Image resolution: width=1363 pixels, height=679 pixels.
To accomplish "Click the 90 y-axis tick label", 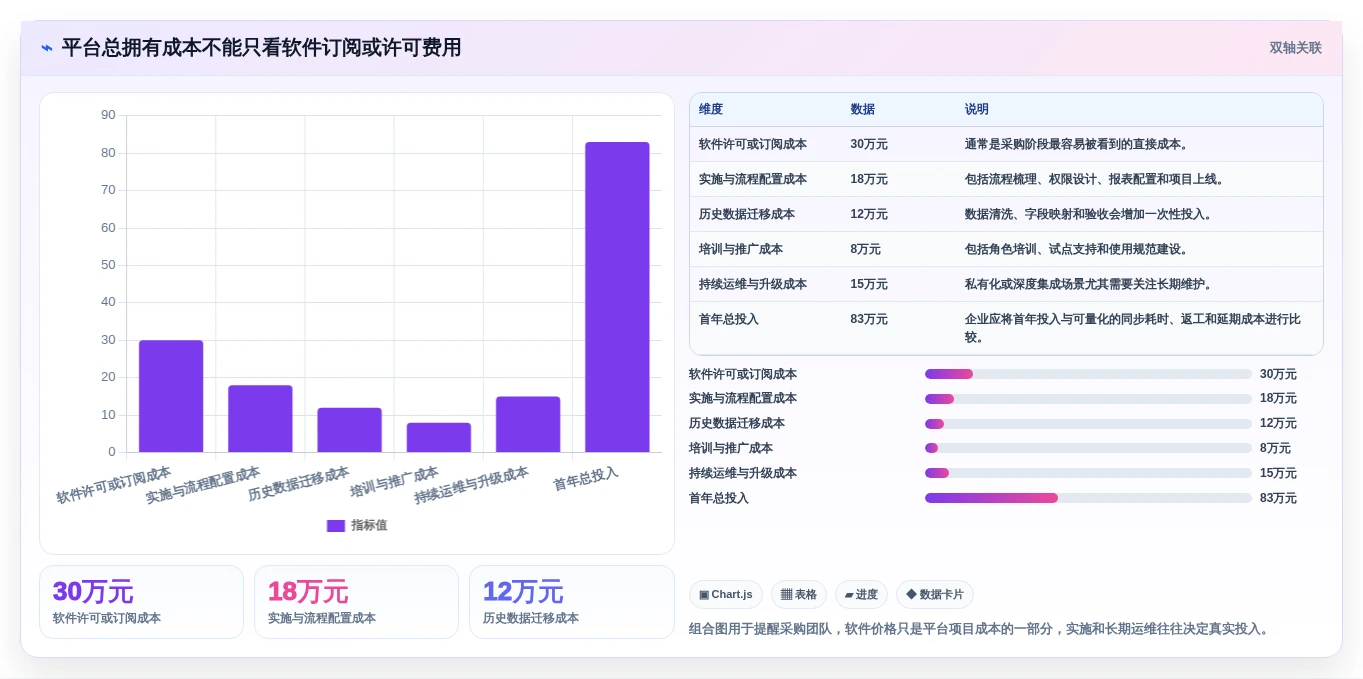I will pyautogui.click(x=108, y=115).
